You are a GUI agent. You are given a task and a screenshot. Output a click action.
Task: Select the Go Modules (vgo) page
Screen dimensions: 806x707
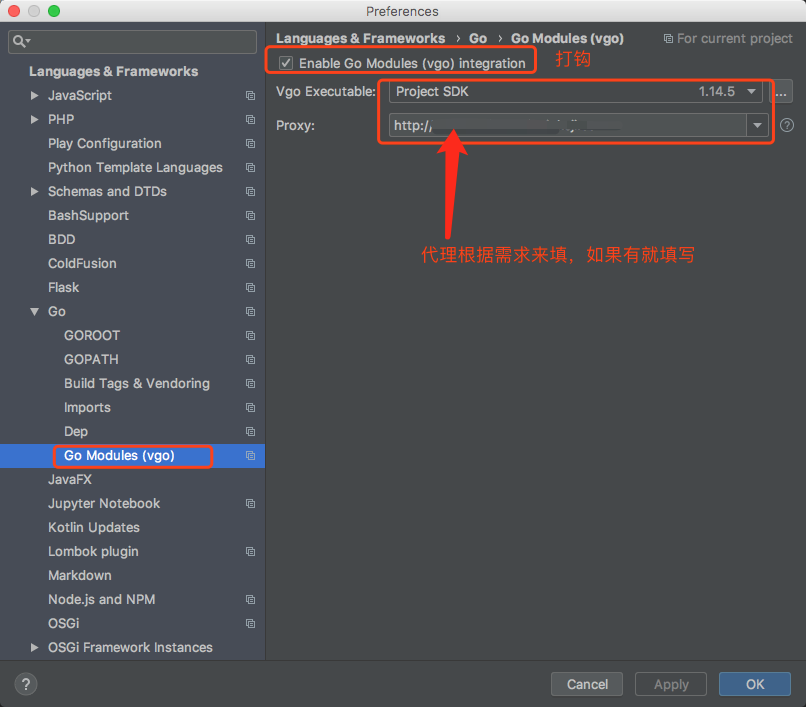click(119, 456)
